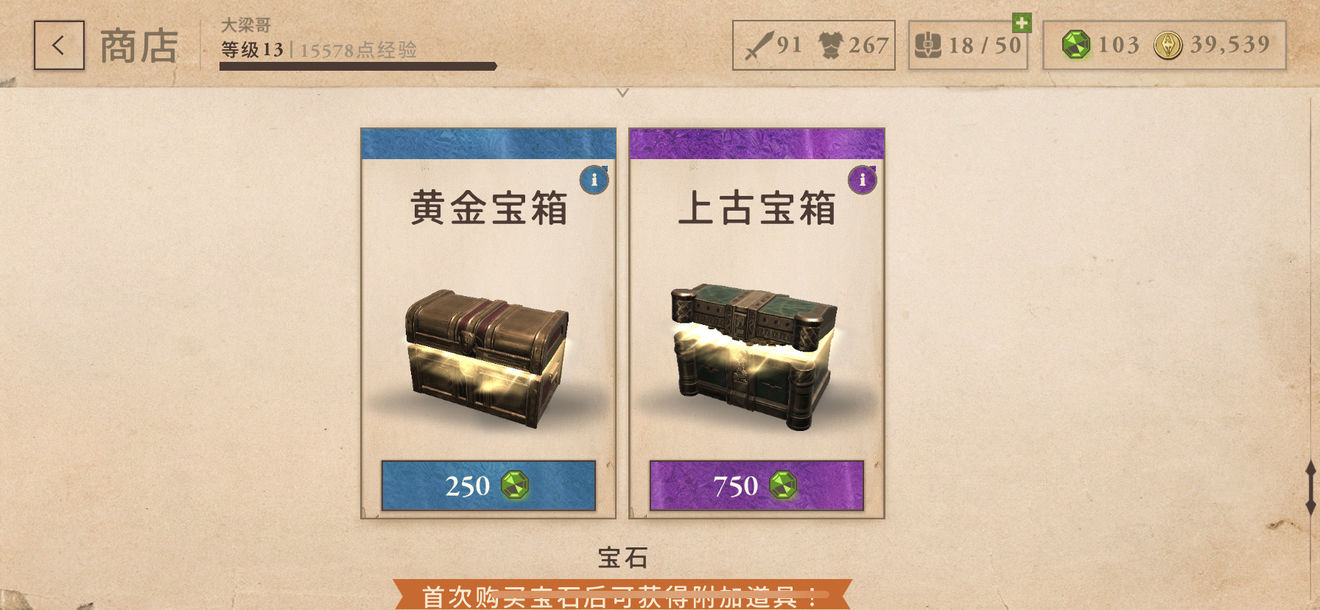Image resolution: width=1320 pixels, height=610 pixels.
Task: Open the chest inventory 18 / 50 icon
Action: (x=929, y=45)
